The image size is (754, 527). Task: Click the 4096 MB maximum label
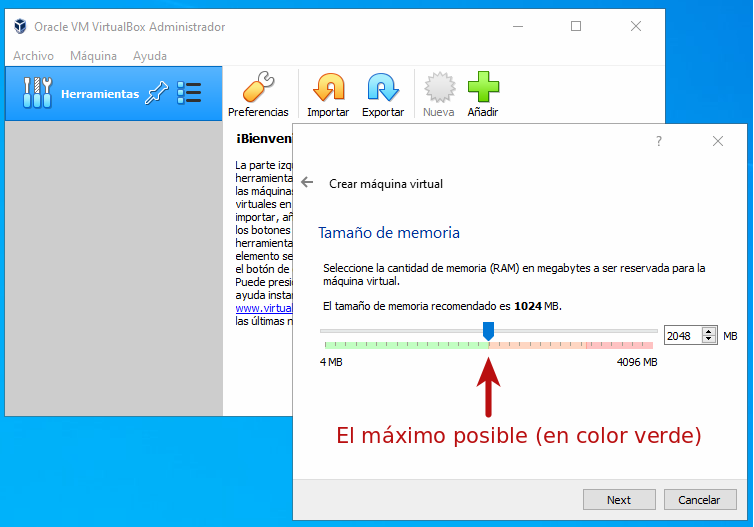pos(637,362)
